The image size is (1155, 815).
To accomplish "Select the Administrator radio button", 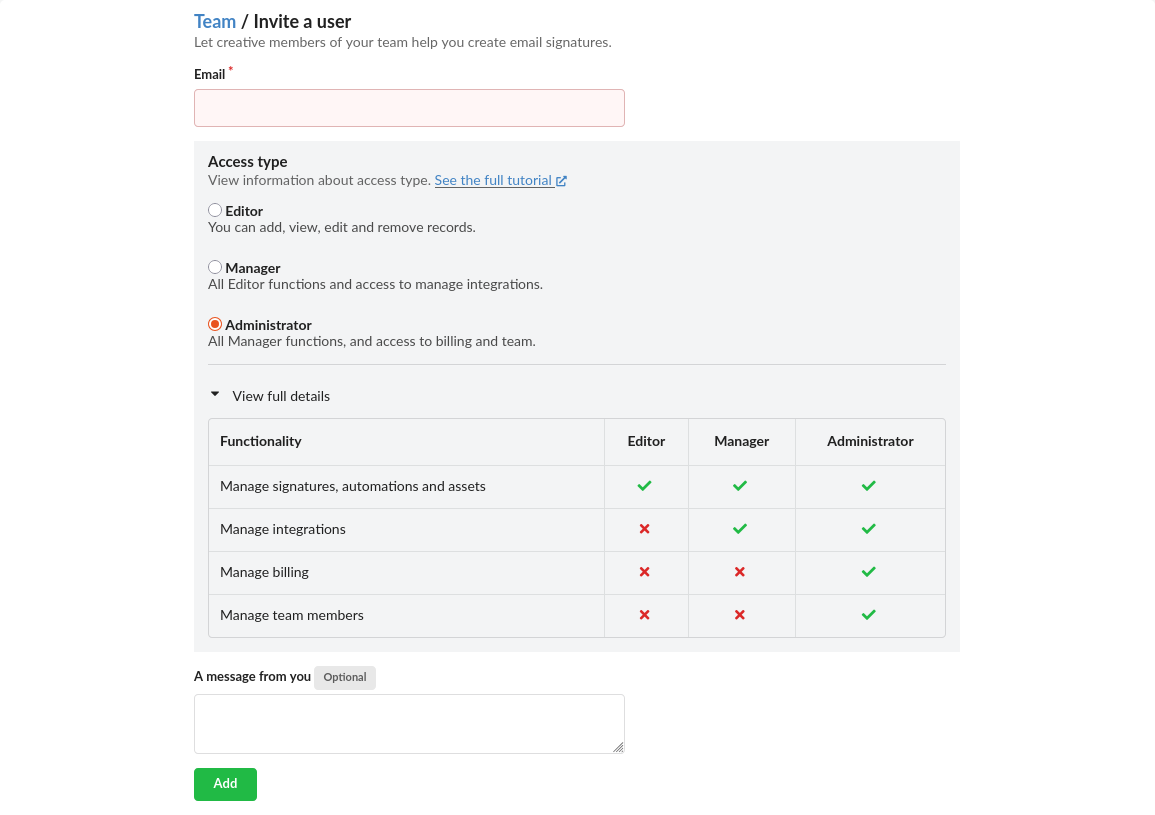I will coord(215,325).
